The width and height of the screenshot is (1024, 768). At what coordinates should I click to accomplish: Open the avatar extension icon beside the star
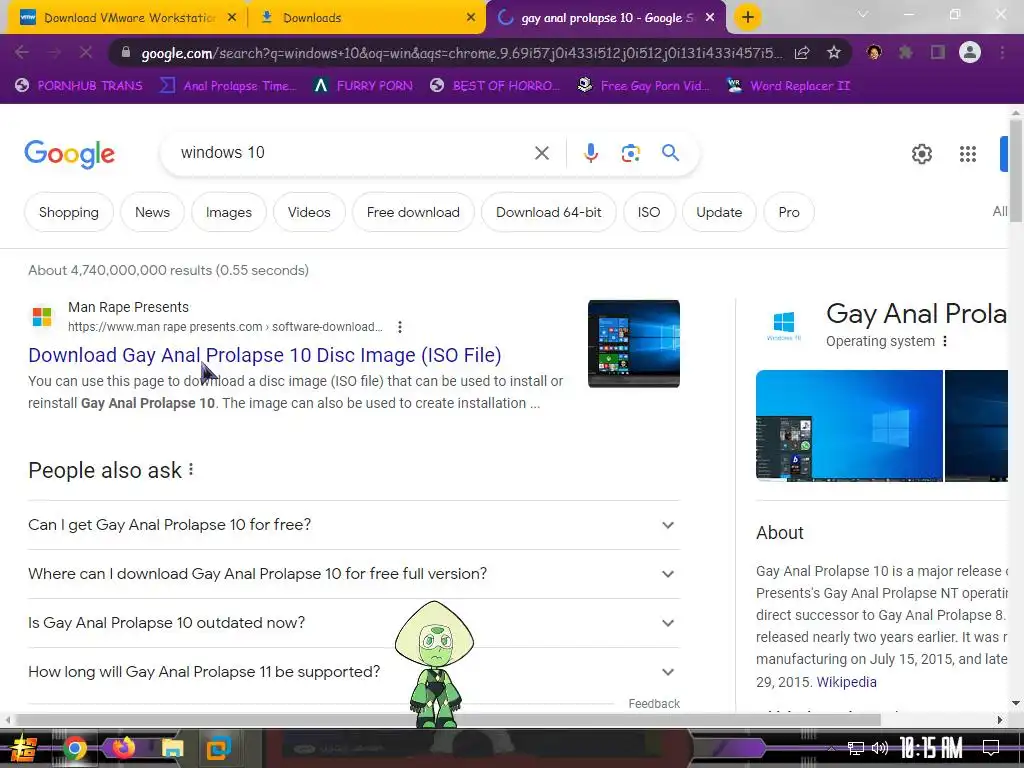pos(874,52)
